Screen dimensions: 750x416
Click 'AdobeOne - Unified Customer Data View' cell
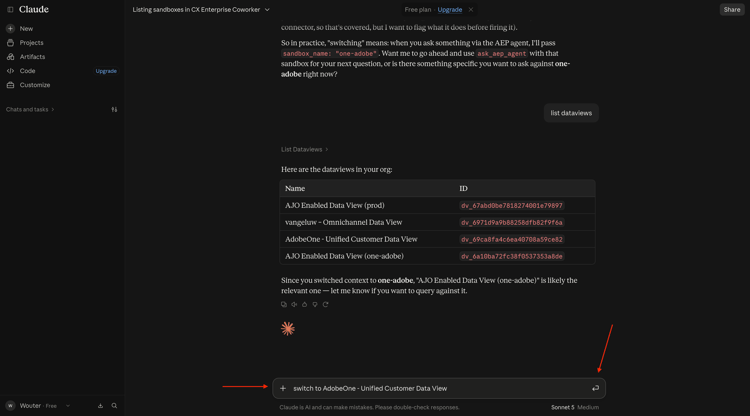coord(351,239)
